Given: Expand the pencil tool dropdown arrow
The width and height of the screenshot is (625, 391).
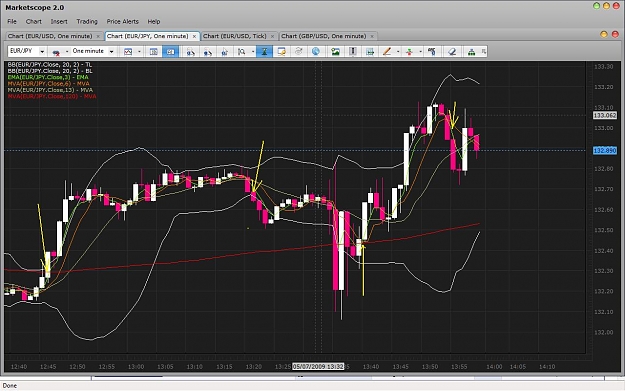Looking at the screenshot, I should click(398, 51).
